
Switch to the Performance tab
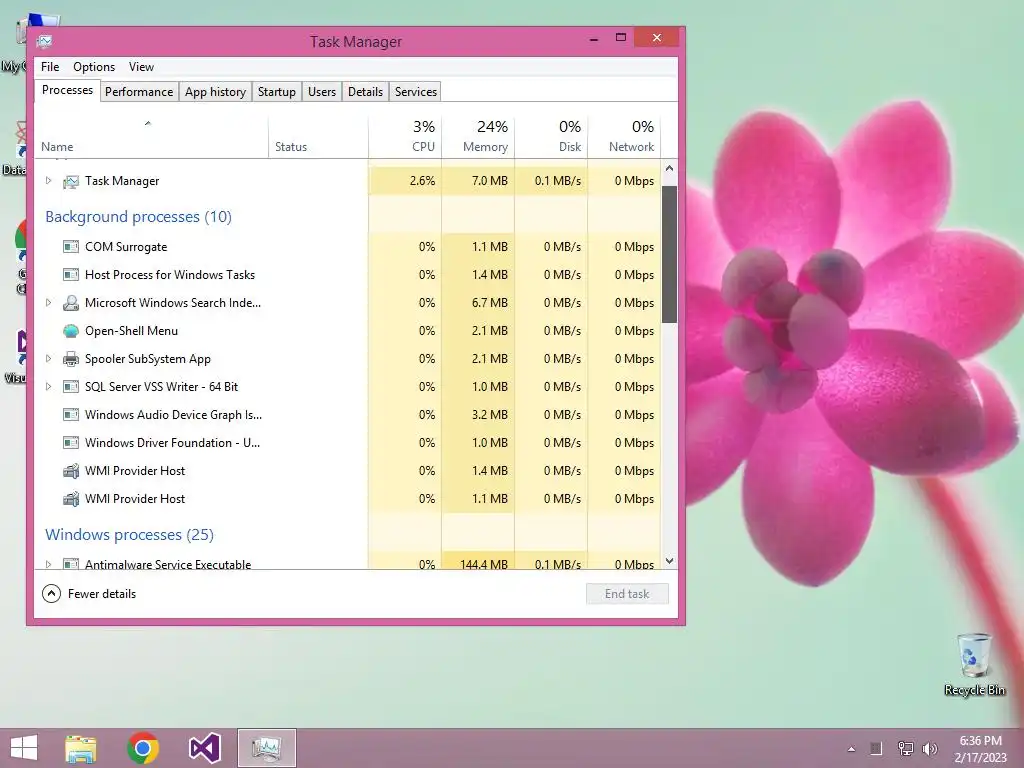pos(138,92)
